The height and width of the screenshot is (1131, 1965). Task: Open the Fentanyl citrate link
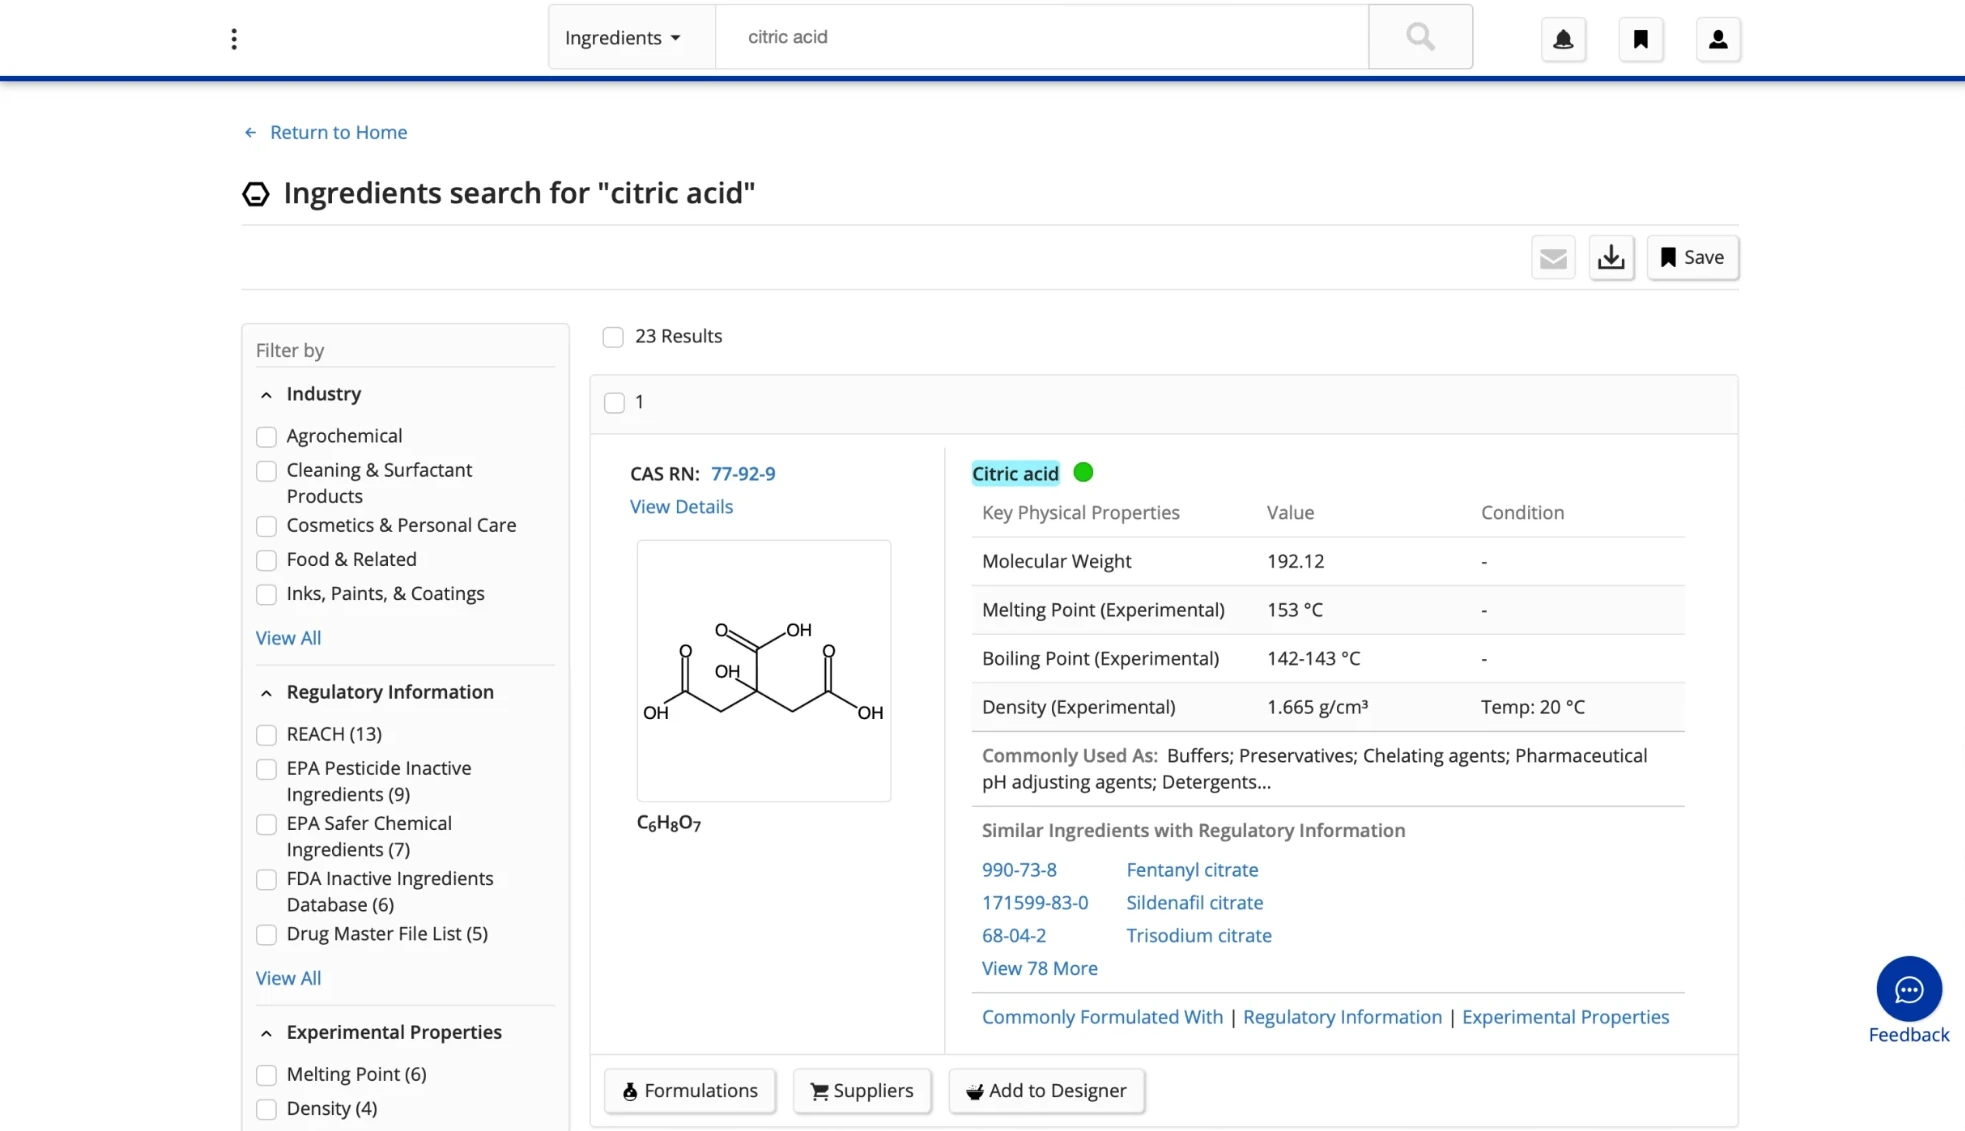pyautogui.click(x=1192, y=870)
